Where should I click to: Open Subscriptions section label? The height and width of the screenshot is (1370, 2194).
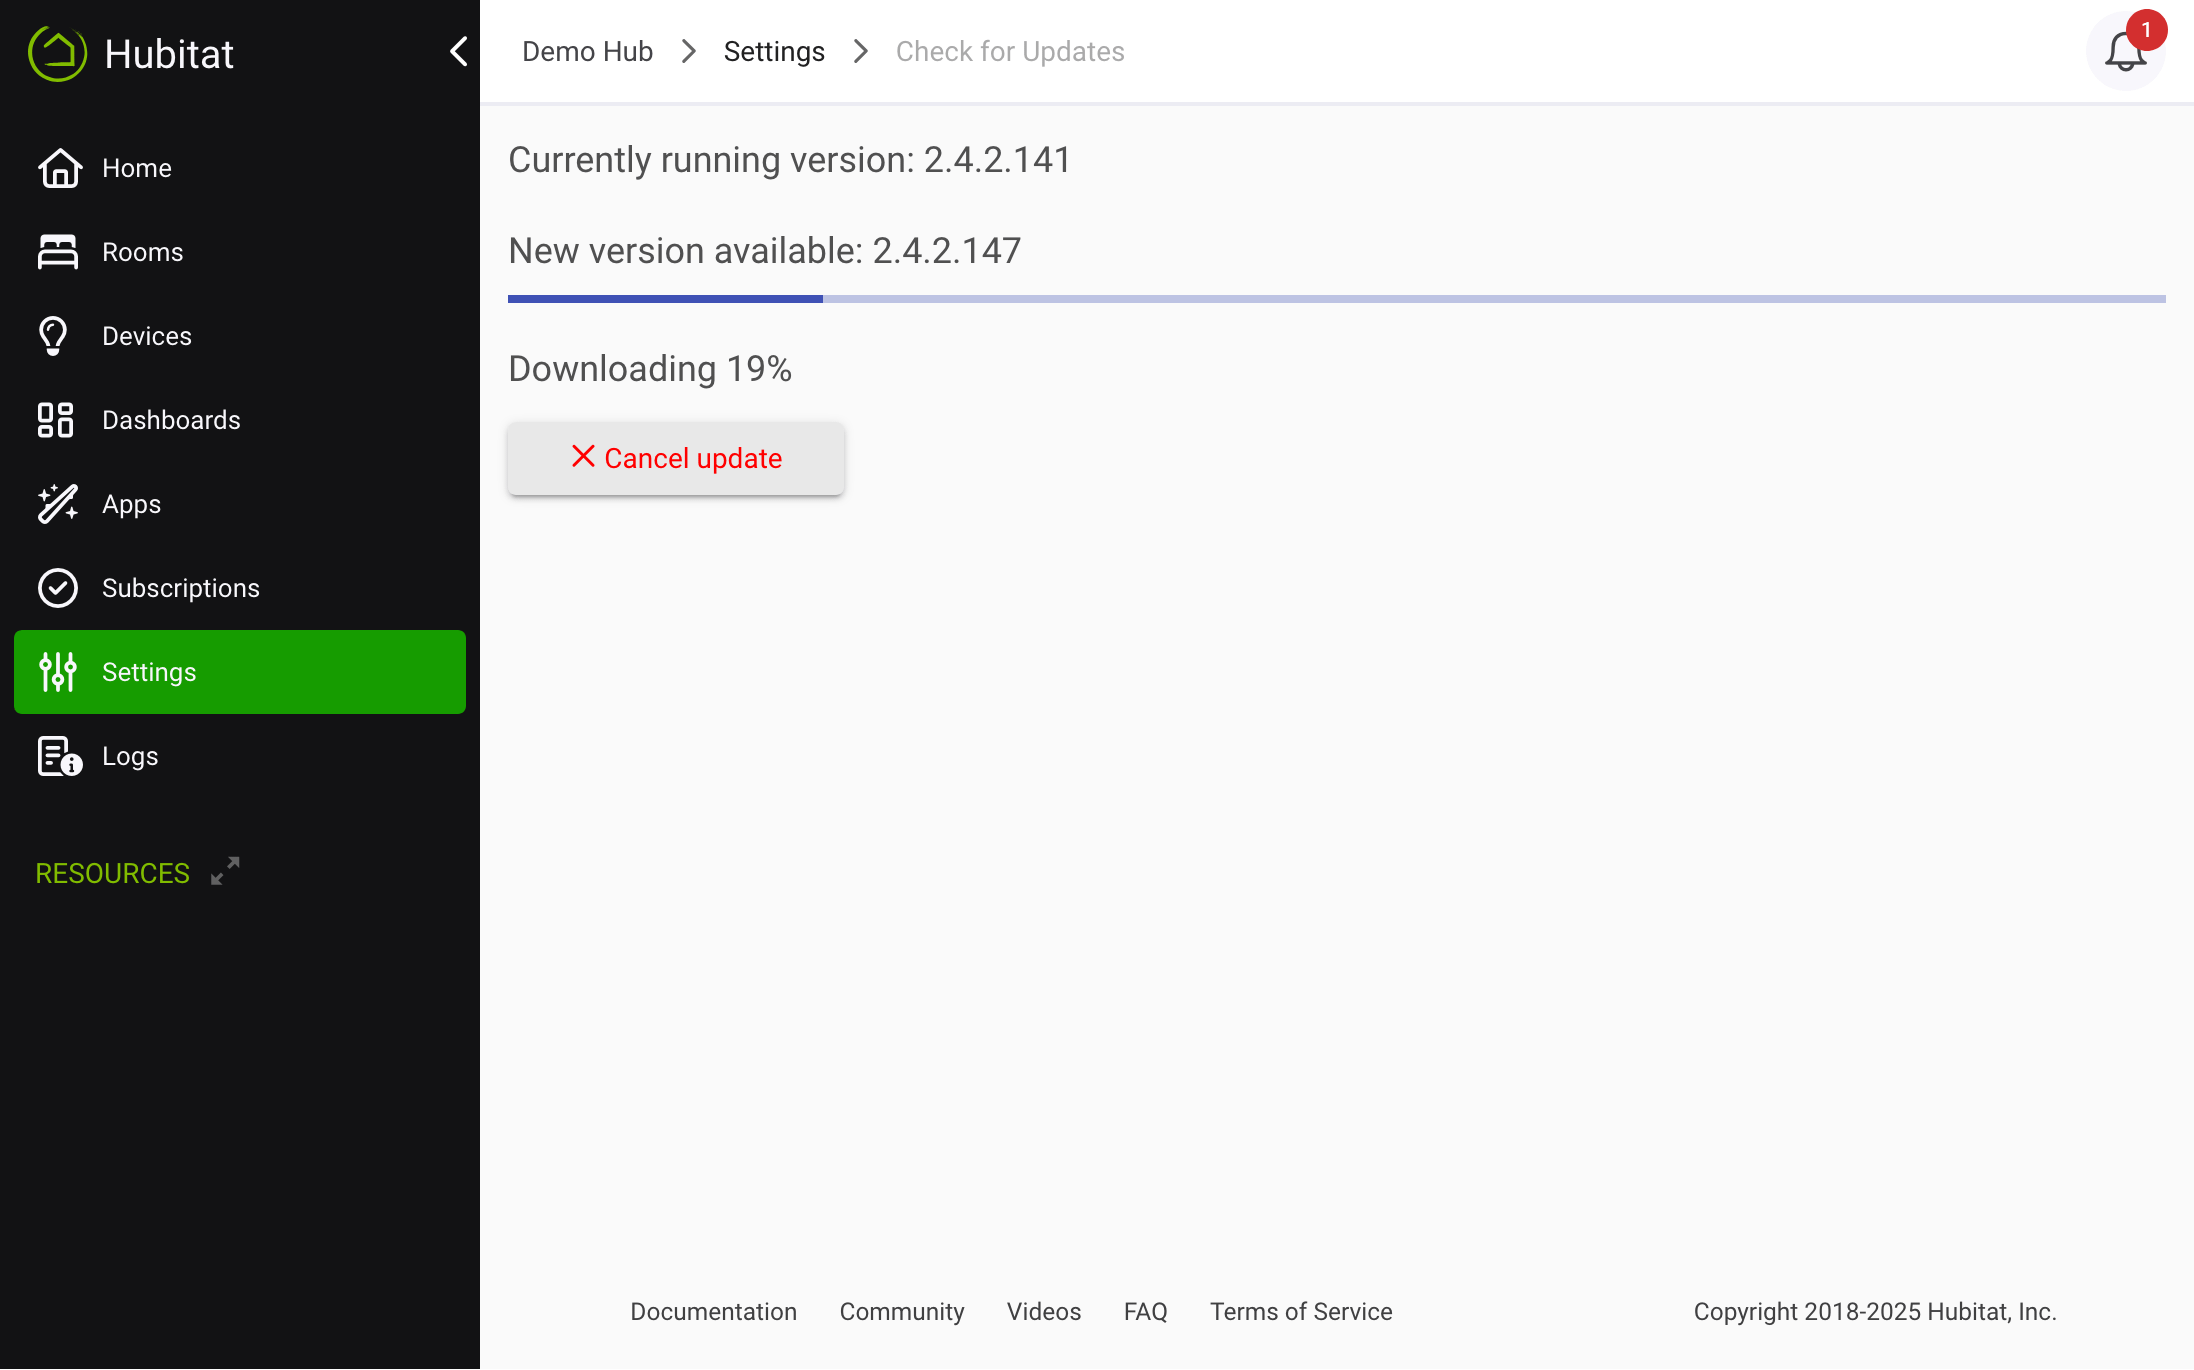[x=181, y=588]
